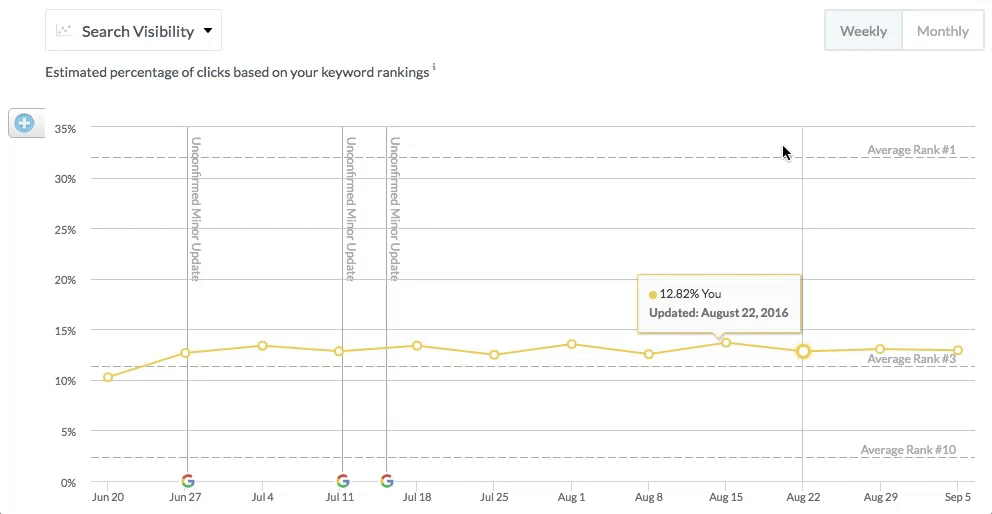
Task: Select the Jun 20 data point
Action: tap(108, 377)
